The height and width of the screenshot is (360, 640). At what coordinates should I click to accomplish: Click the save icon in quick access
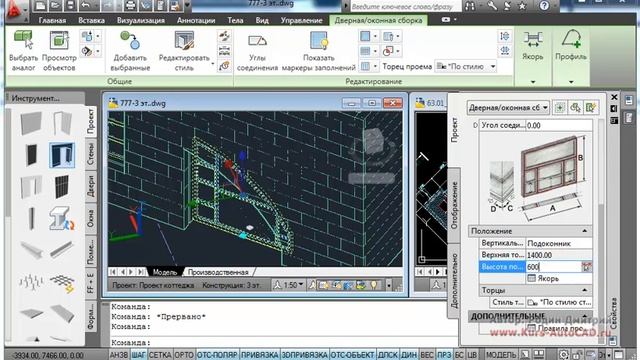[x=71, y=6]
